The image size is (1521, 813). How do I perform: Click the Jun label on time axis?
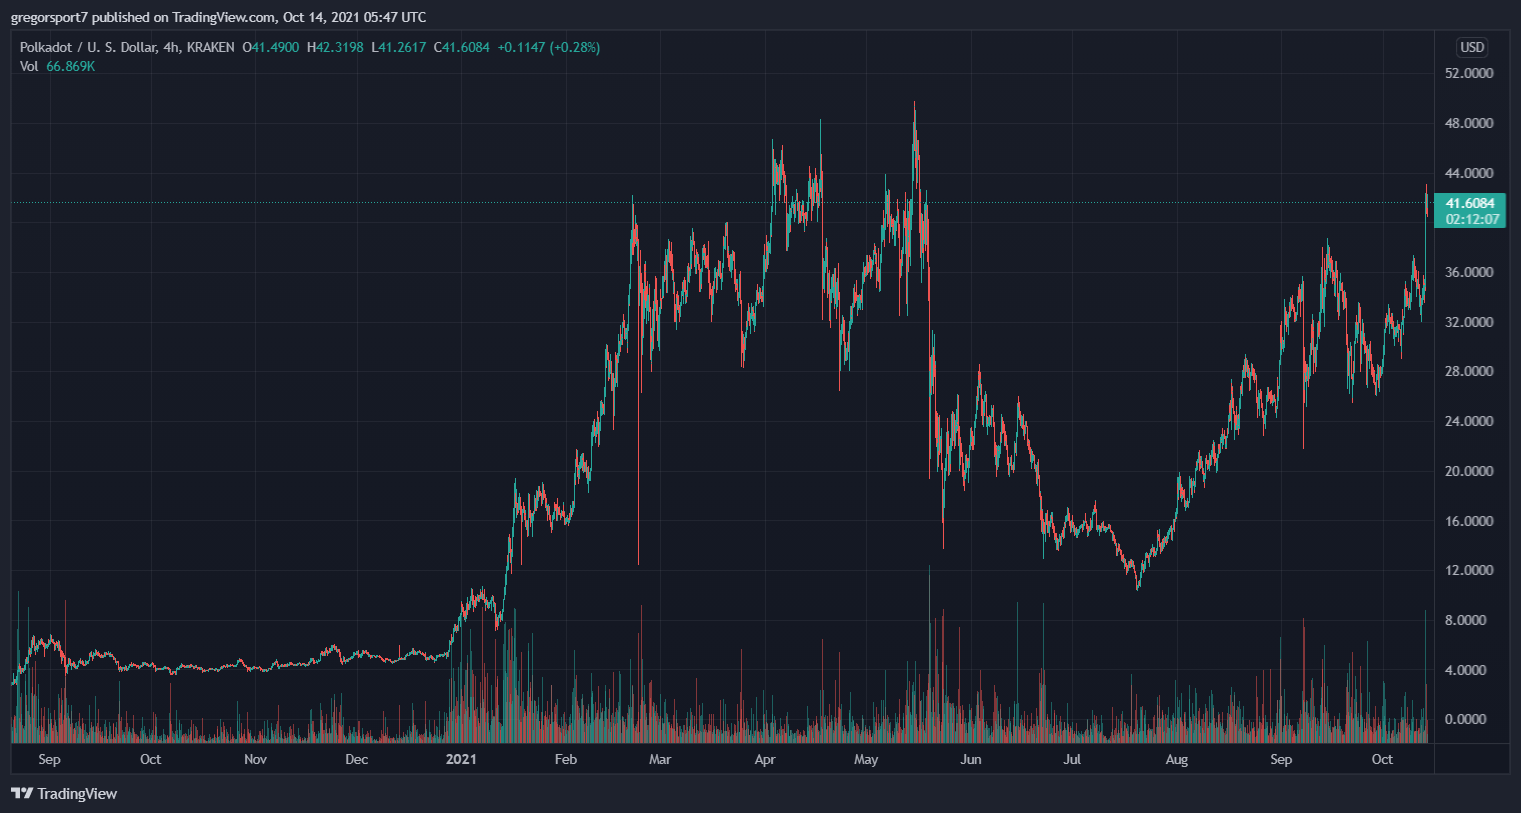pyautogui.click(x=970, y=759)
